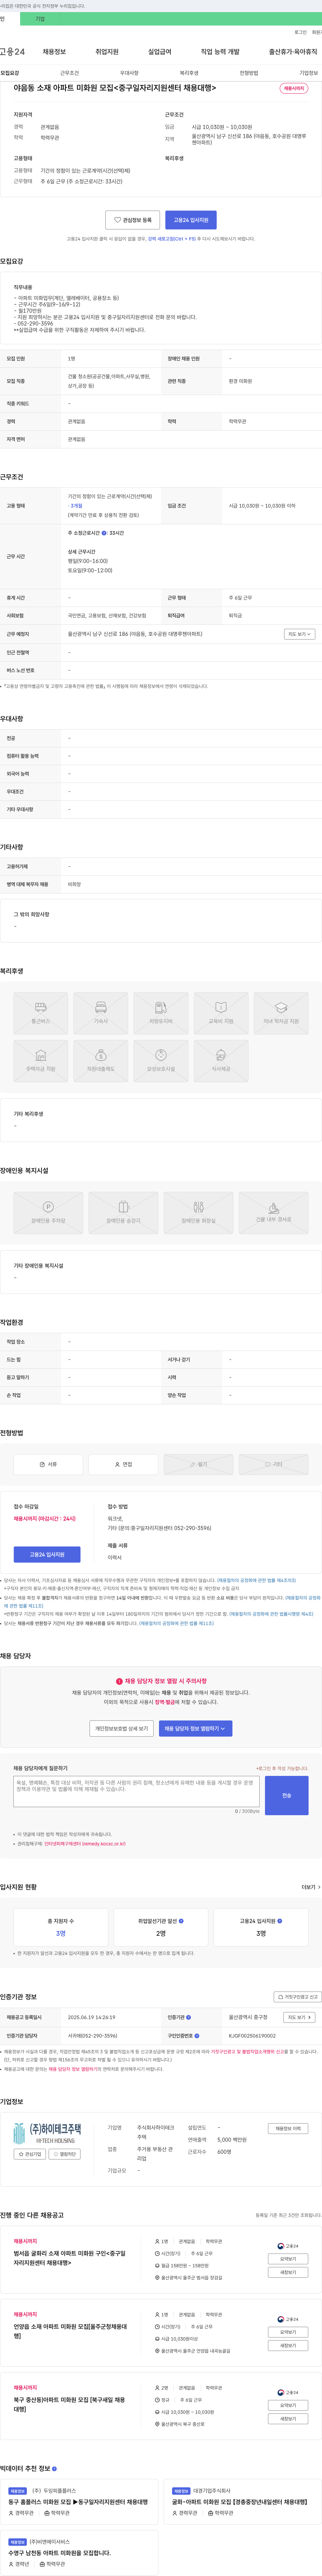The width and height of the screenshot is (322, 2576).
Task: Jump to the 복리후생 section tab
Action: 189,73
